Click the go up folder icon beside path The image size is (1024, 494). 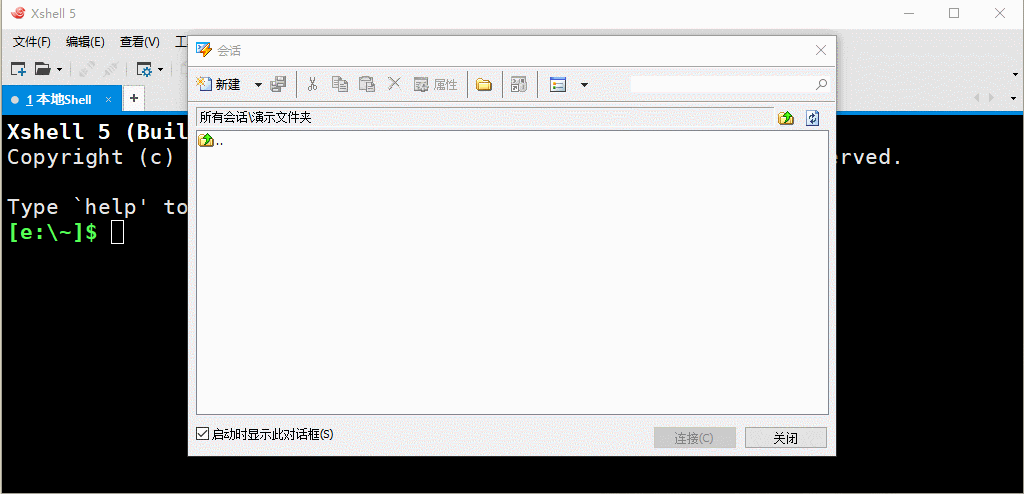pos(786,118)
